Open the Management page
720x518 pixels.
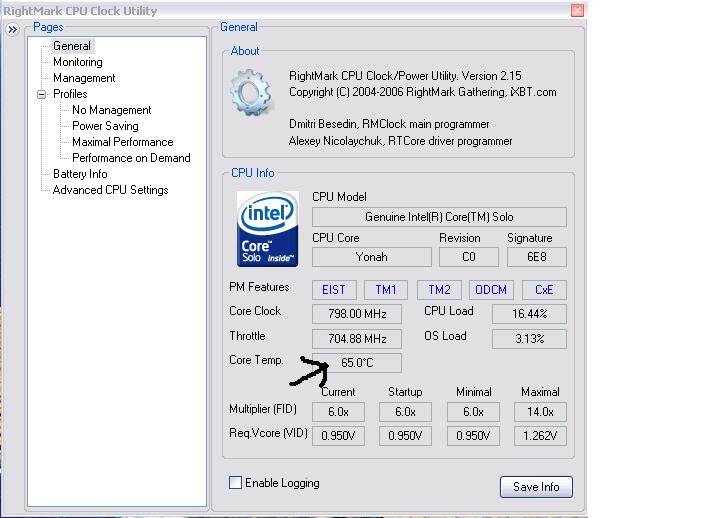tap(84, 78)
